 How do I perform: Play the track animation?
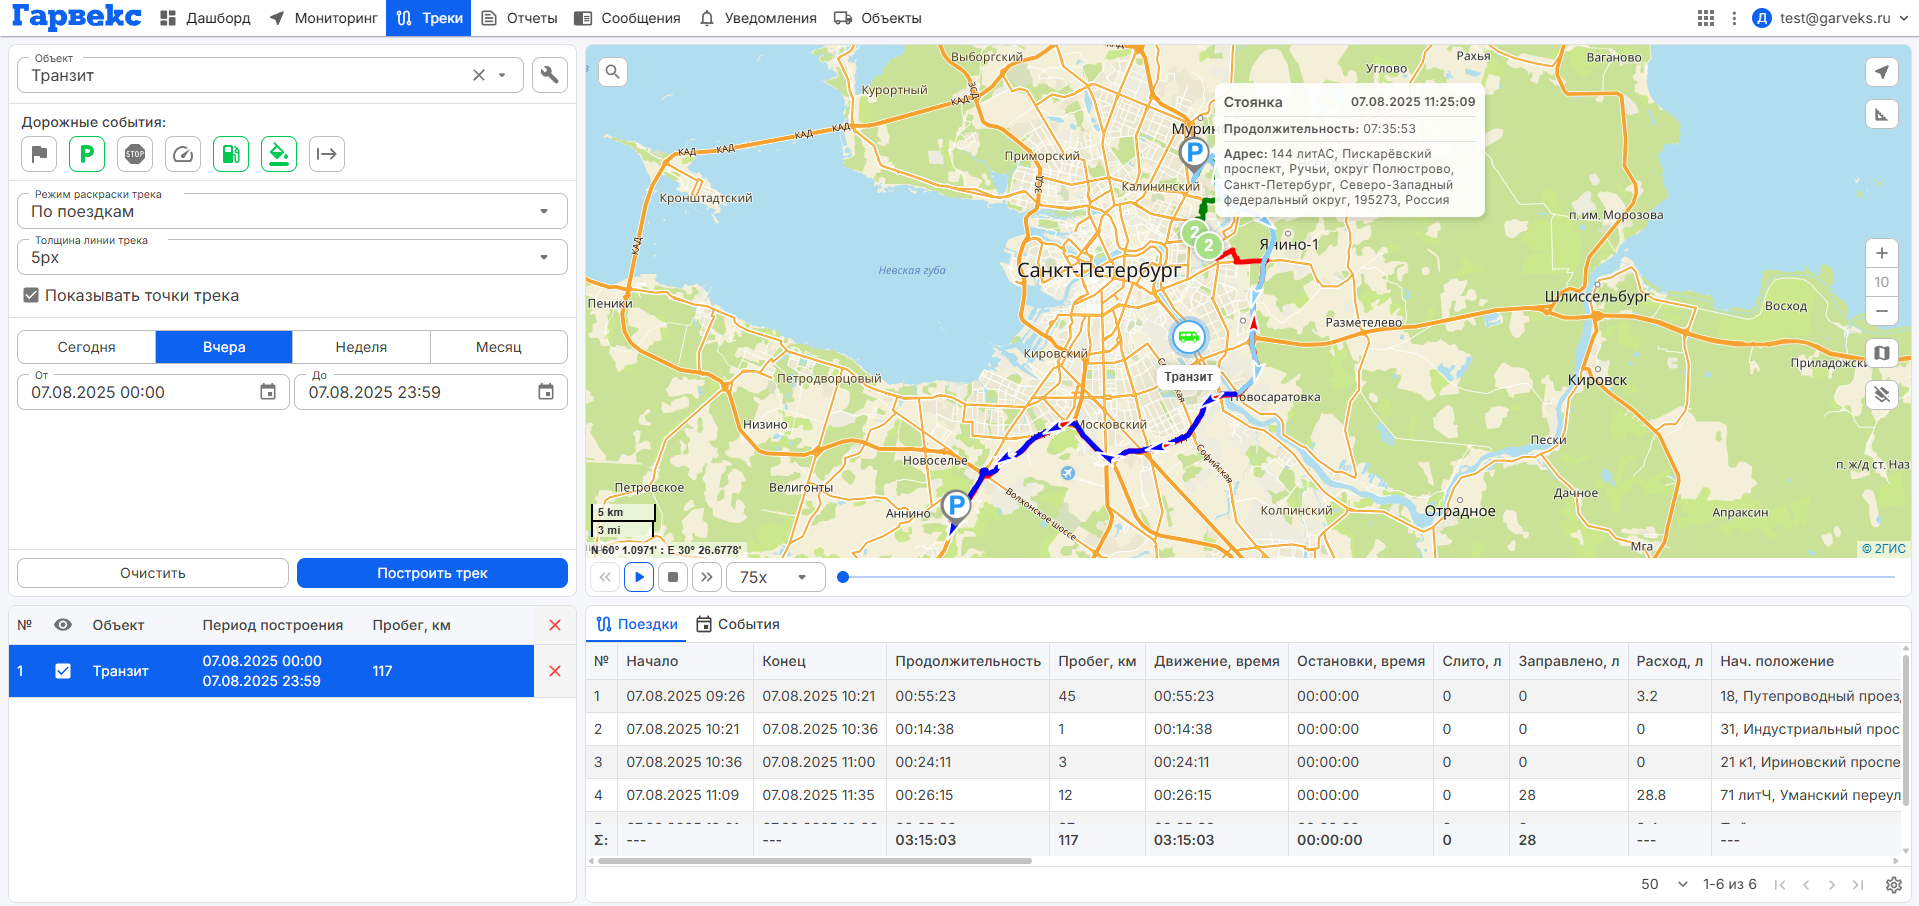point(639,577)
